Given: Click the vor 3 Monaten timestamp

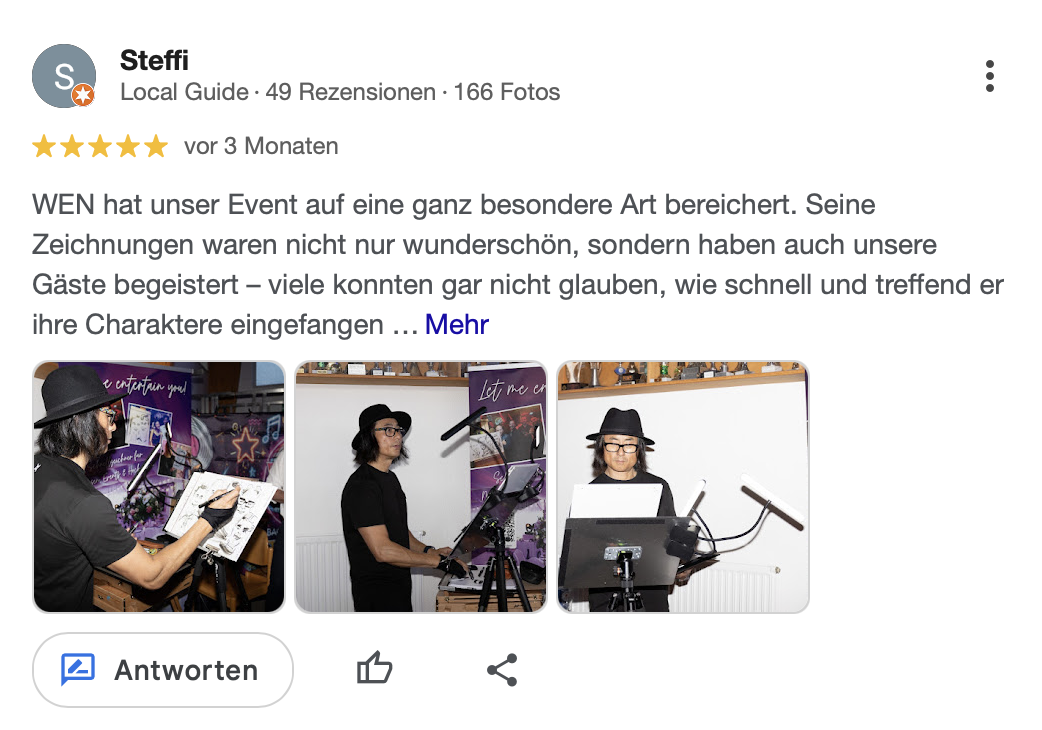Looking at the screenshot, I should pos(261,146).
